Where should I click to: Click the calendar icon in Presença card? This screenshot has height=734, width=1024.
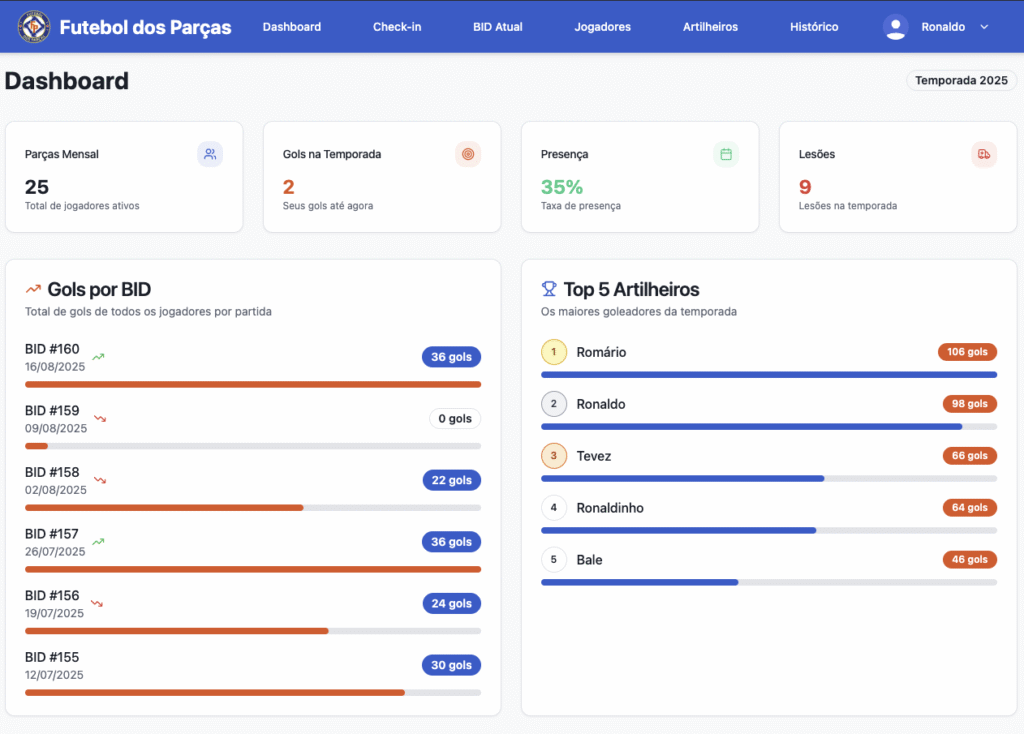coord(726,154)
